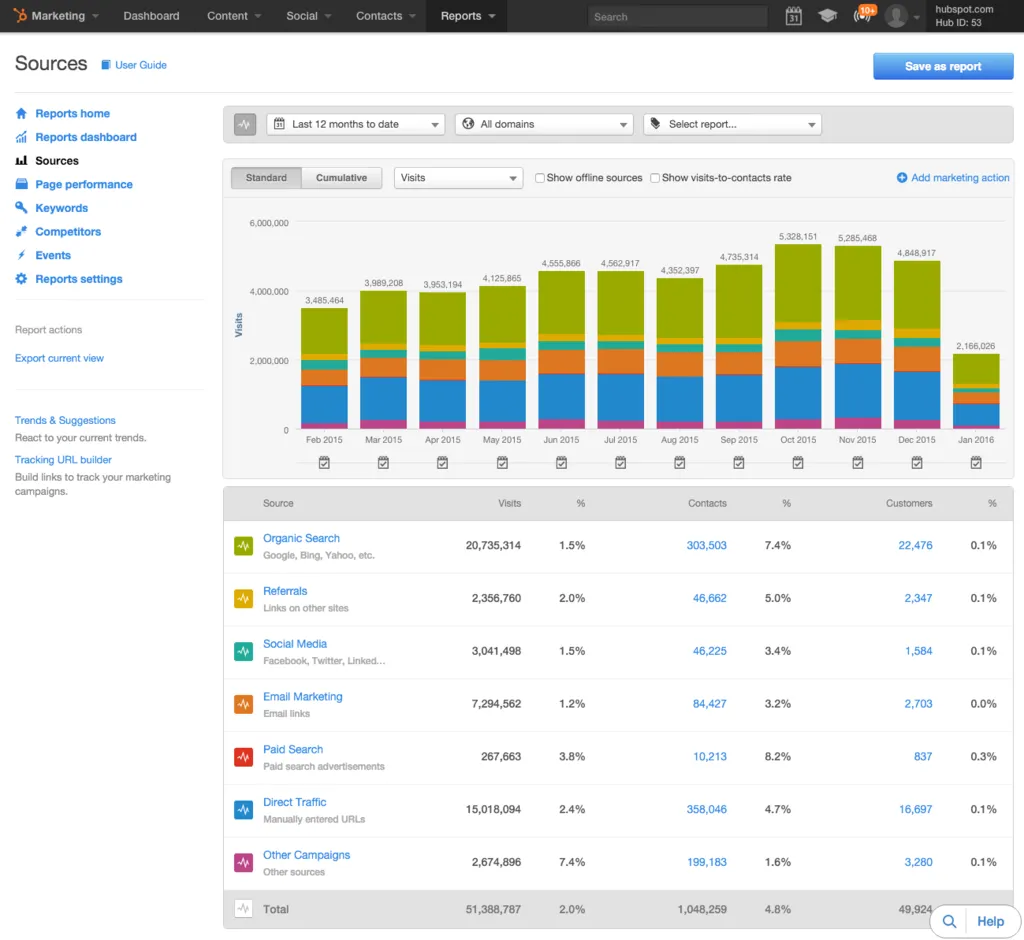The height and width of the screenshot is (940, 1024).
Task: Expand the Reports menu
Action: coord(468,16)
